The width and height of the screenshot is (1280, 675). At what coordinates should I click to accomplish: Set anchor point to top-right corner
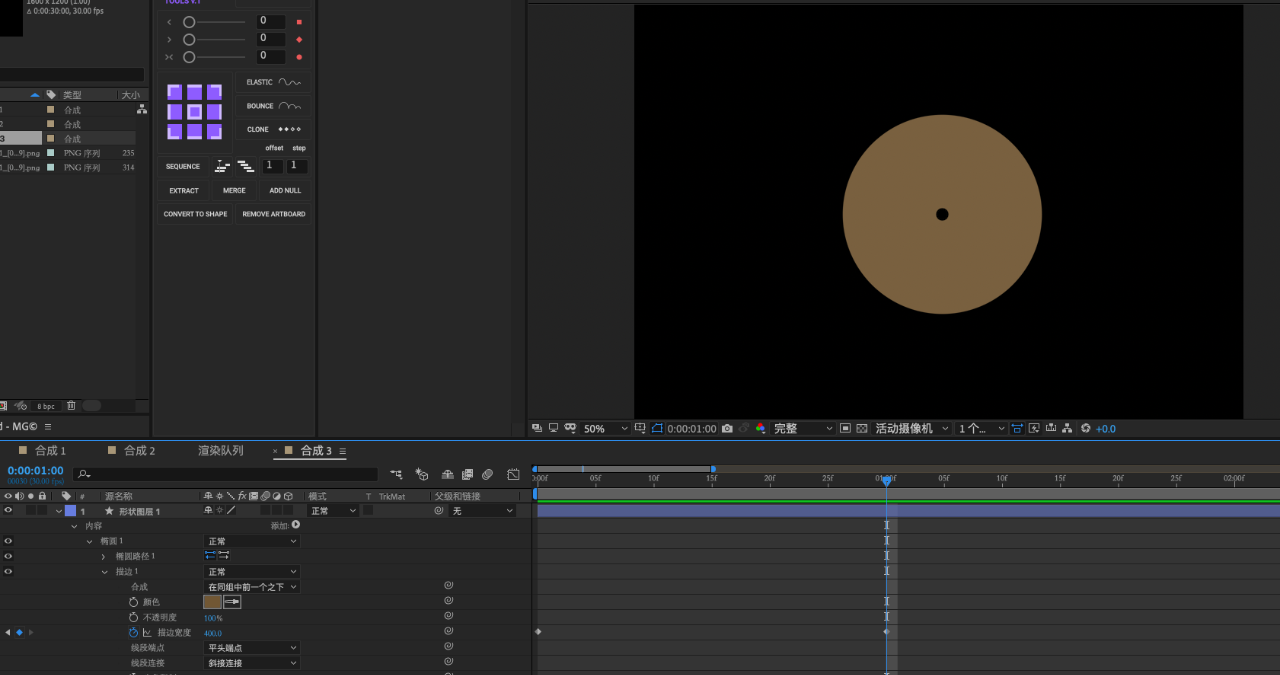[x=214, y=92]
